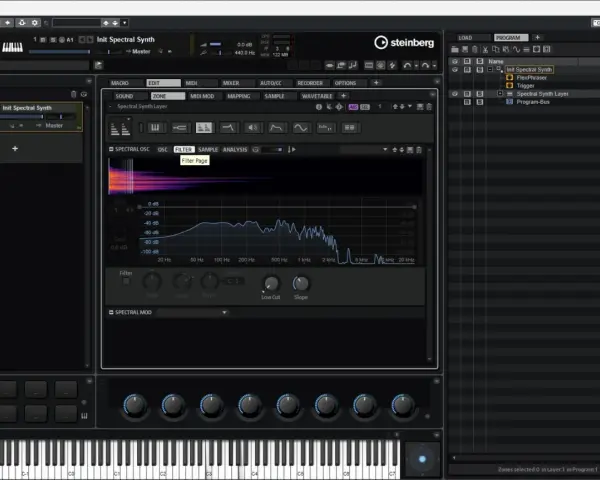Screen dimensions: 600x480
Task: Show the Filter section icon
Action: click(228, 127)
